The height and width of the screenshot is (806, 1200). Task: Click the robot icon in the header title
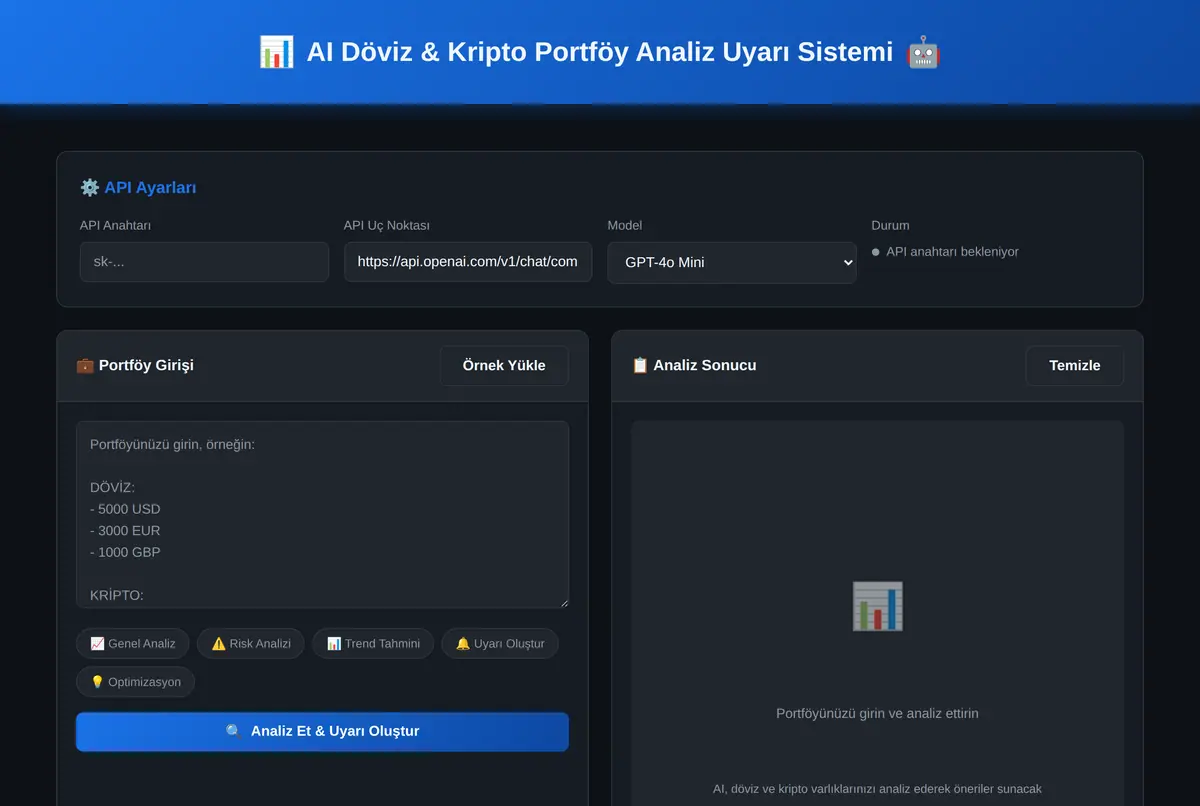(x=923, y=52)
